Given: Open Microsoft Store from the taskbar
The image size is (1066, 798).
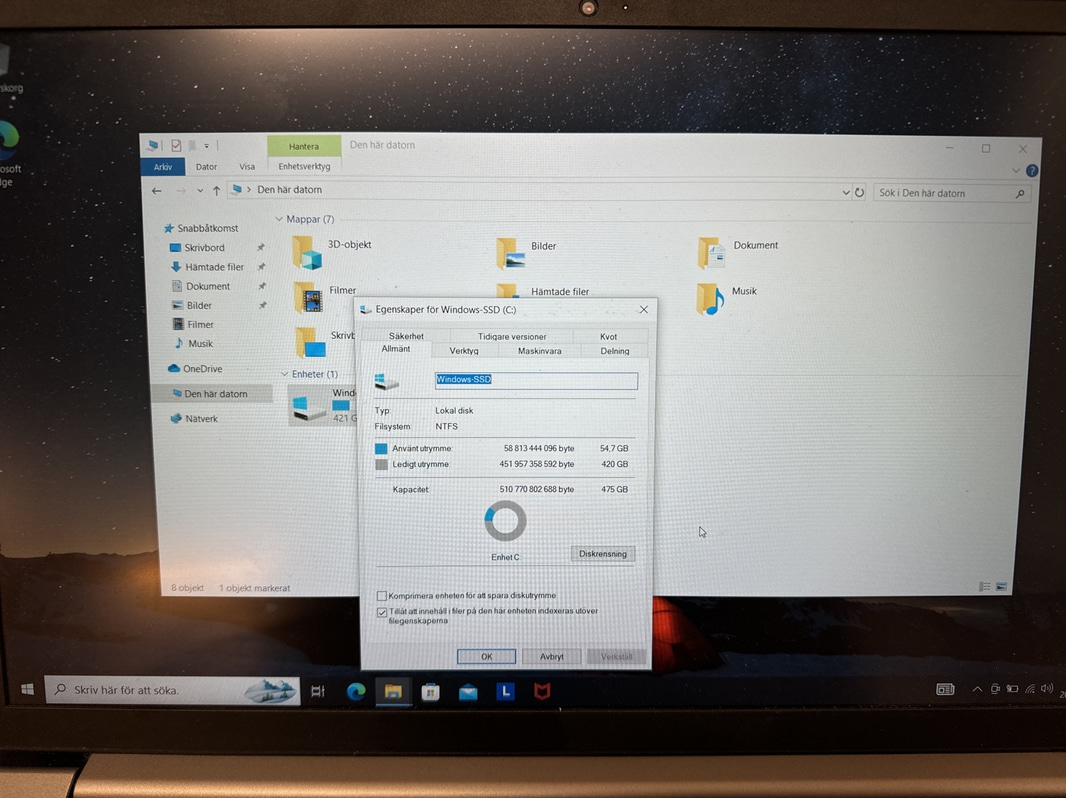Looking at the screenshot, I should click(430, 692).
